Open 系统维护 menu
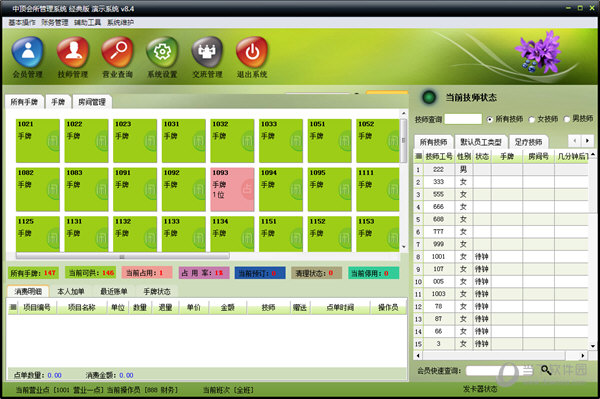The width and height of the screenshot is (600, 399). [121, 23]
